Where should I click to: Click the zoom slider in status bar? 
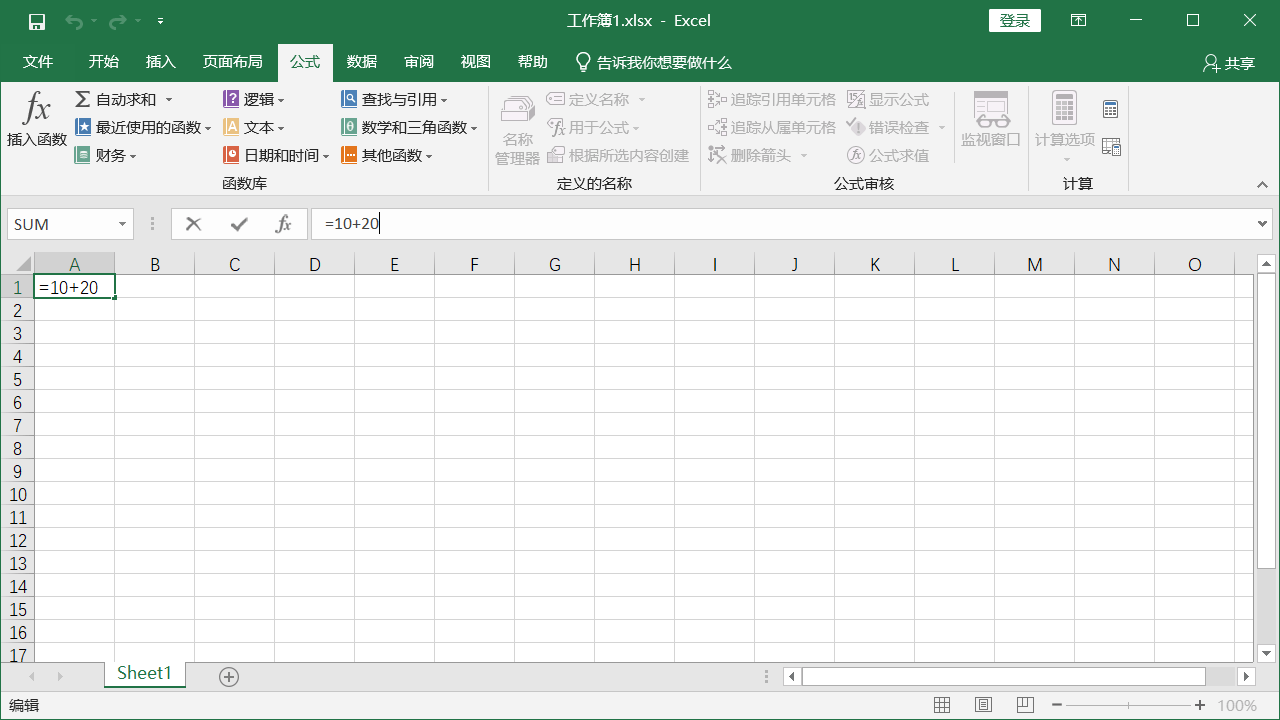coord(1129,705)
